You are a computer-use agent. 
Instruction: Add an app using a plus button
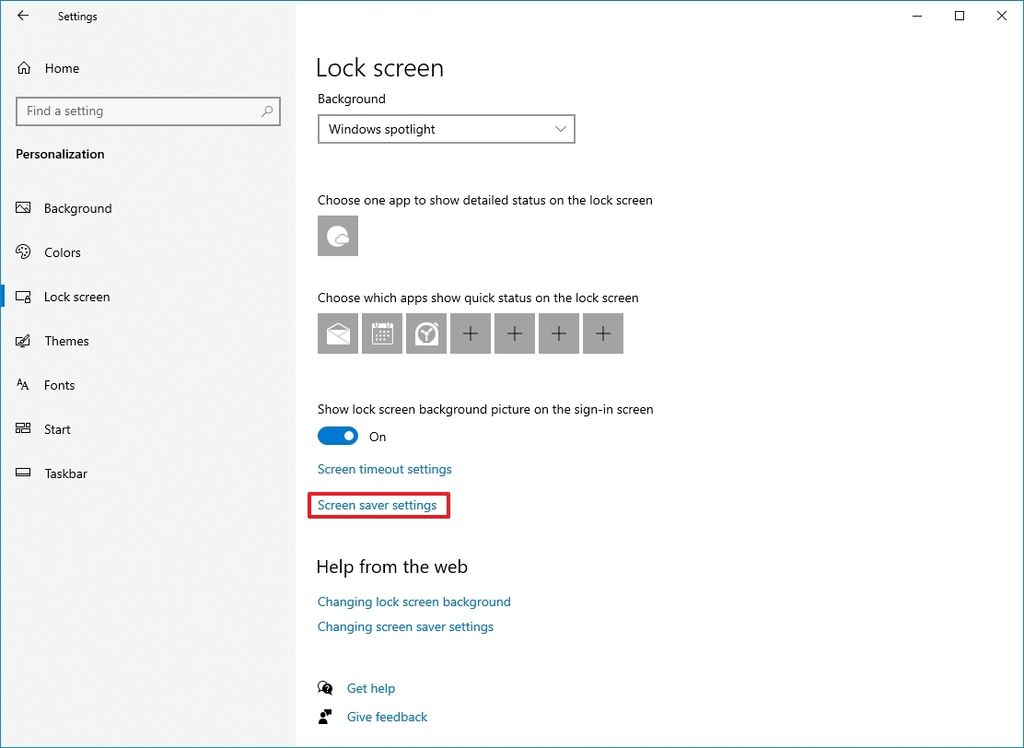pyautogui.click(x=470, y=333)
